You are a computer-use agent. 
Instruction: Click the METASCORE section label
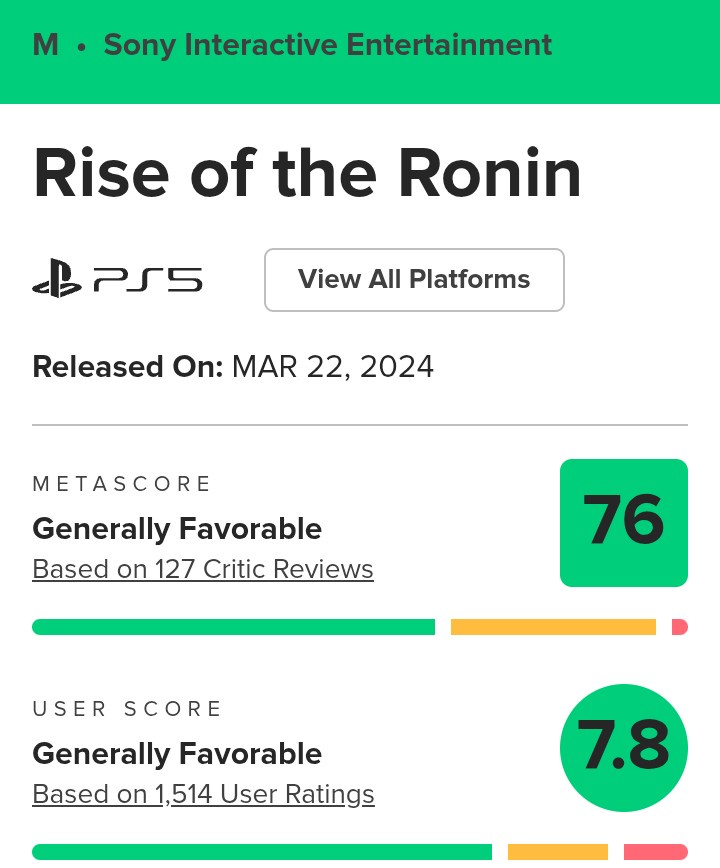(x=122, y=484)
